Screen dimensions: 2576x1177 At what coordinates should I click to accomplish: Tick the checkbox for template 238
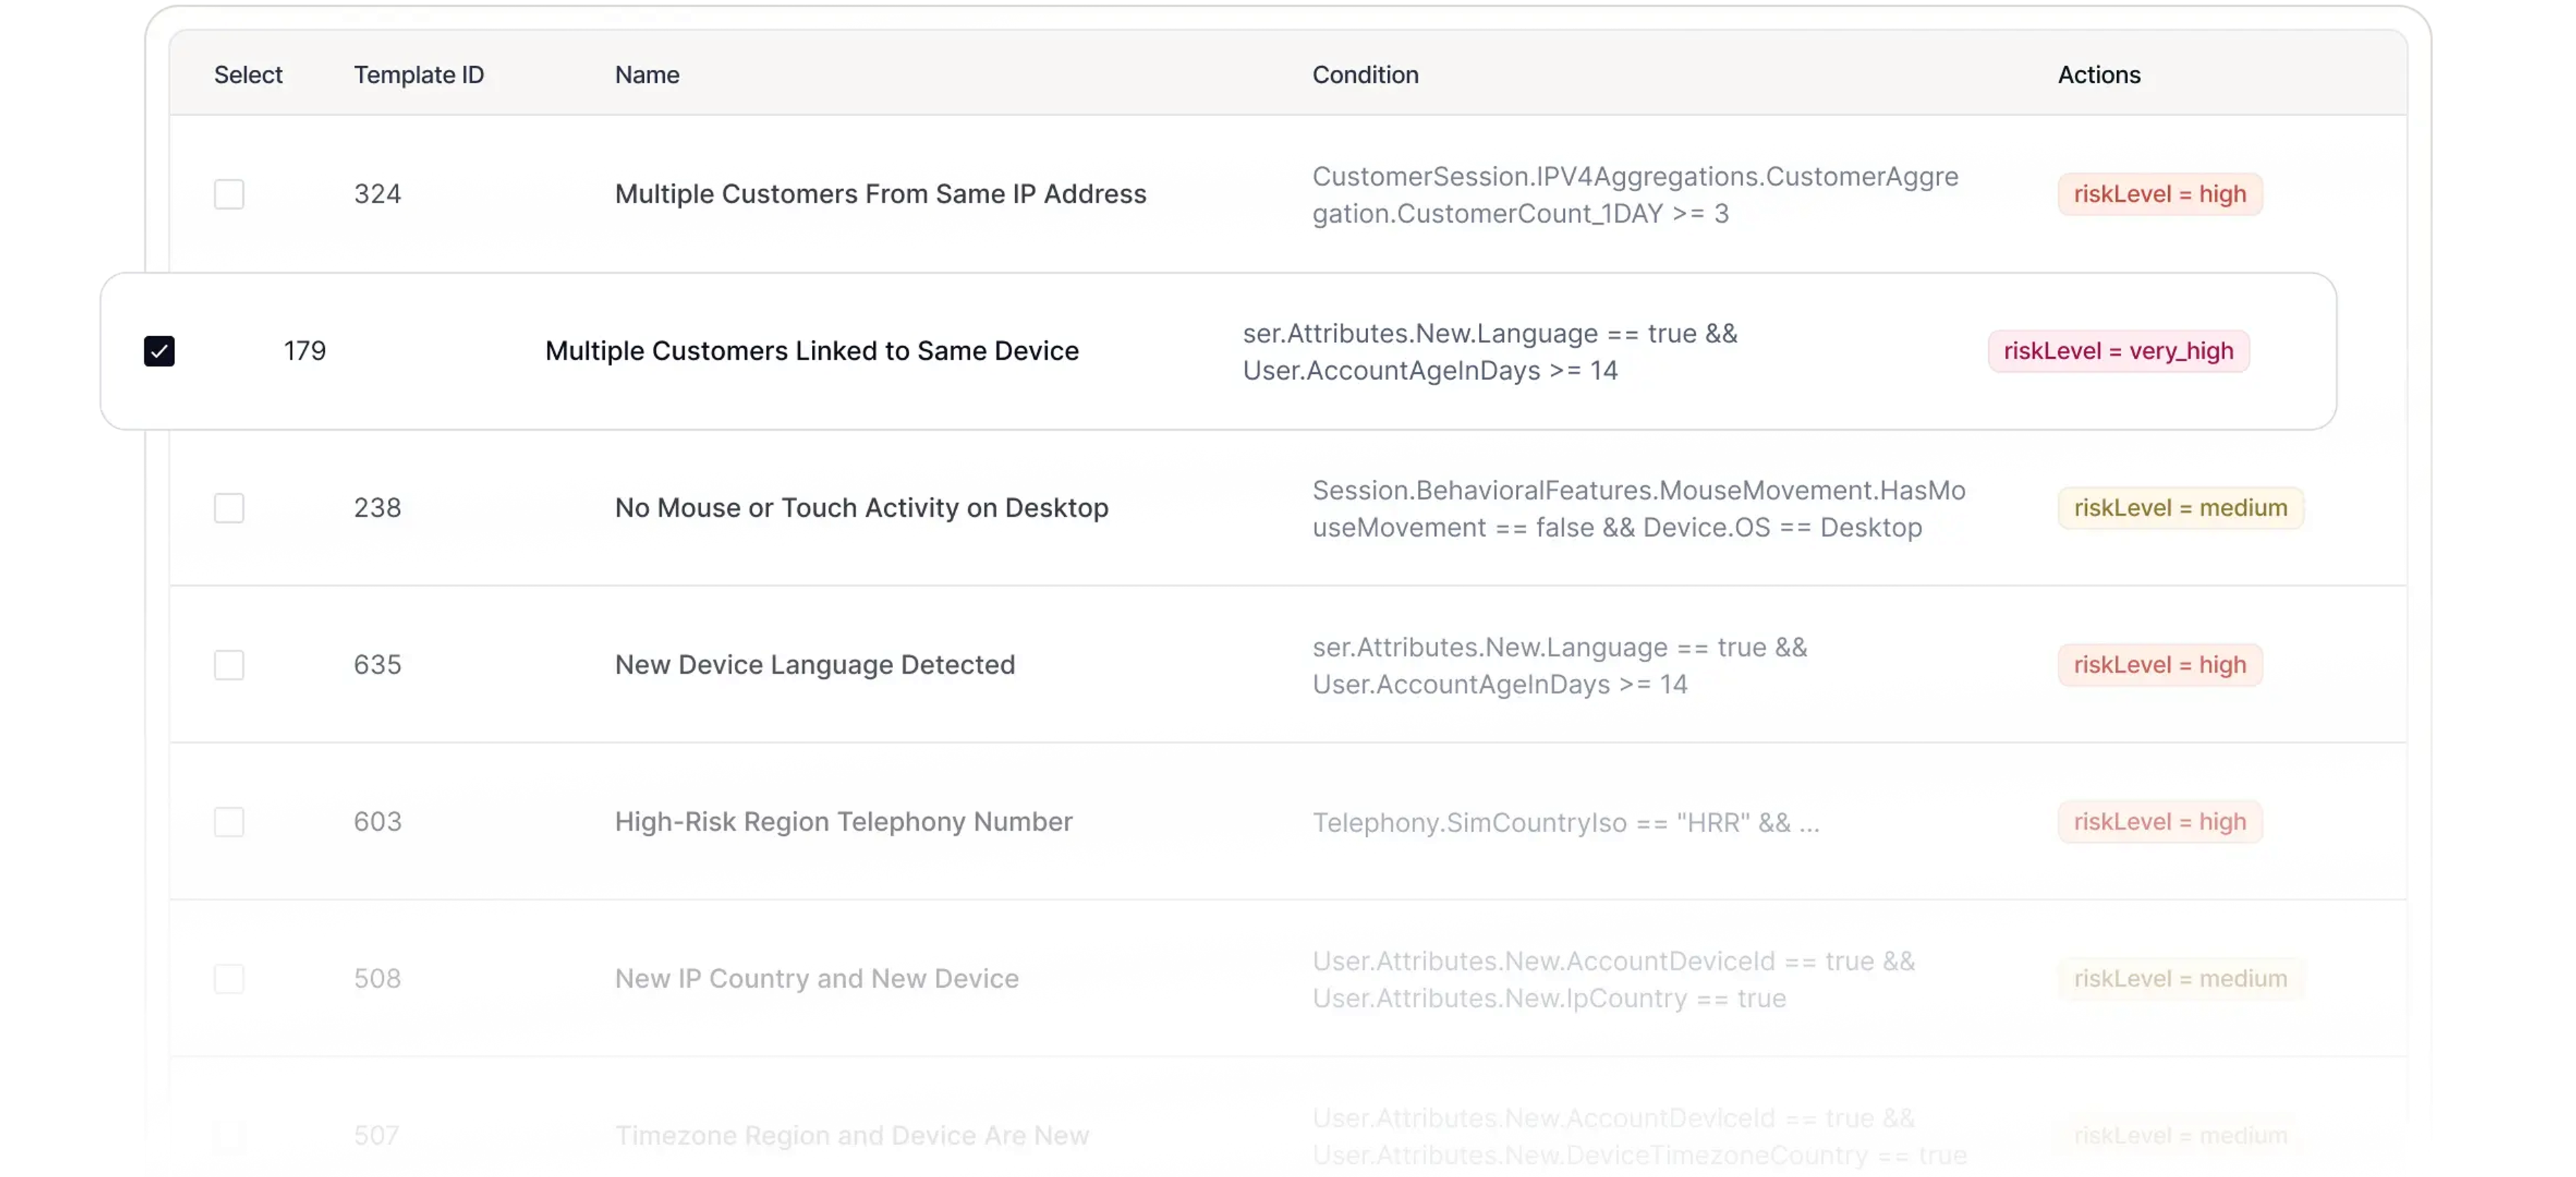[229, 508]
